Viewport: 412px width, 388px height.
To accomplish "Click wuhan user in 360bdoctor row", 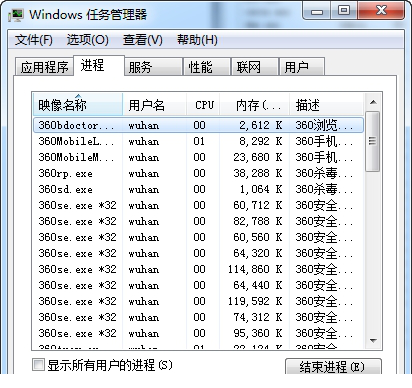I will (144, 125).
